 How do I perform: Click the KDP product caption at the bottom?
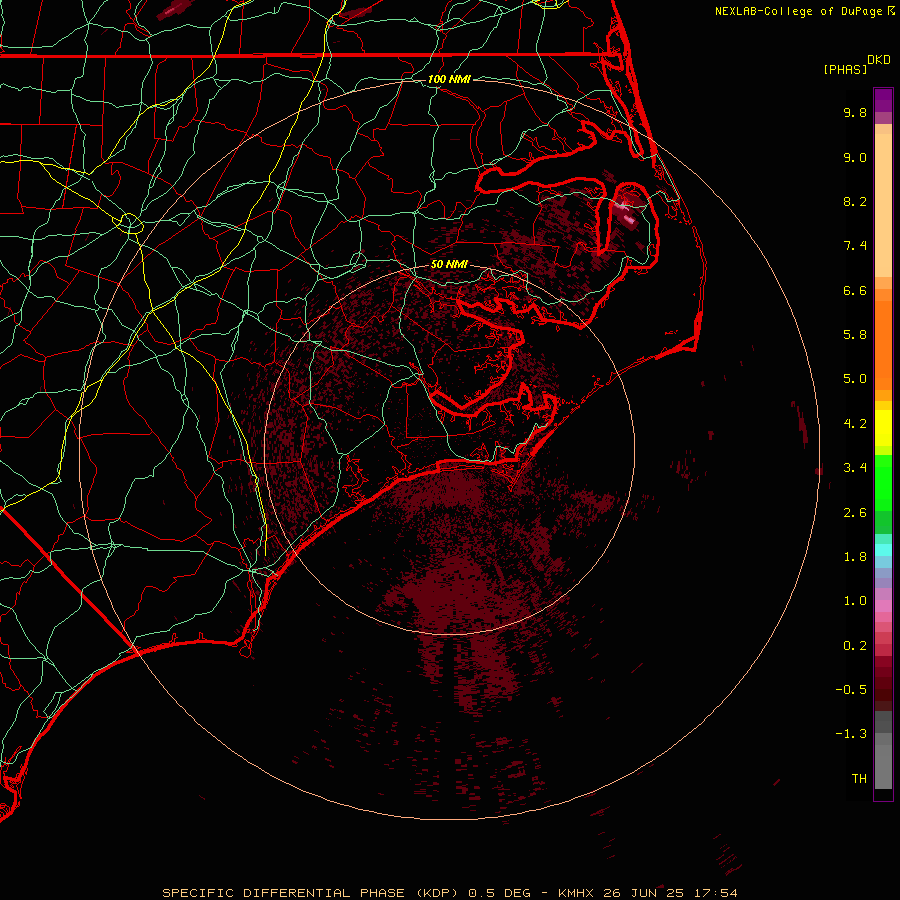[449, 893]
